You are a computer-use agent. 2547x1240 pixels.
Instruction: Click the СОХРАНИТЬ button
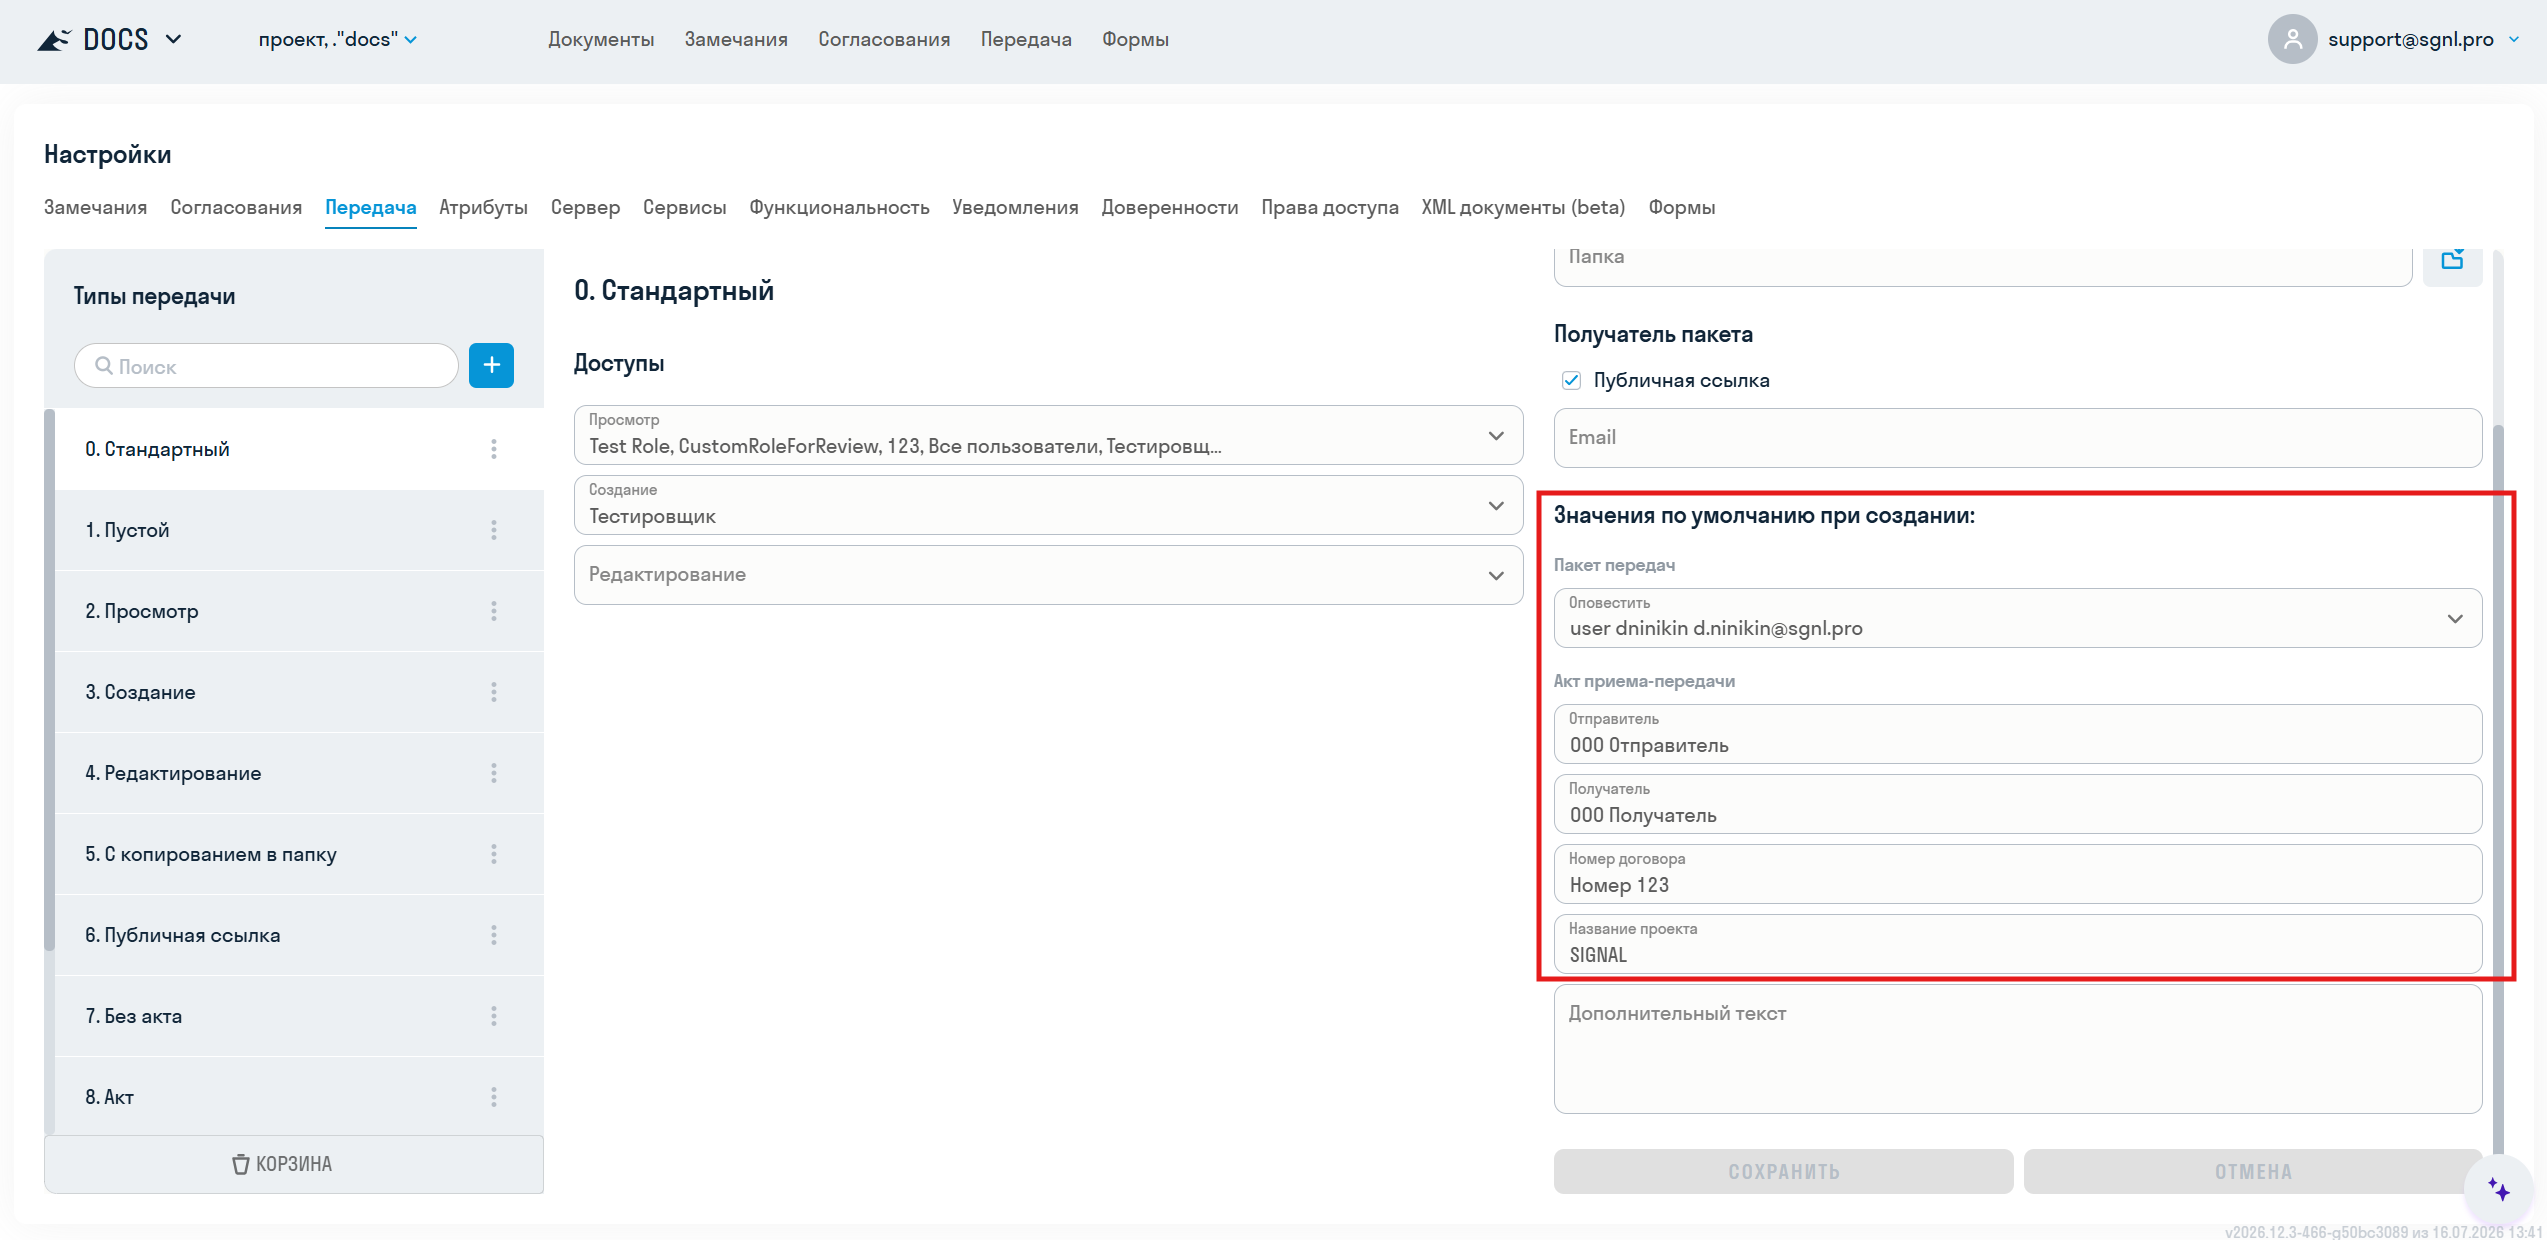tap(1783, 1171)
